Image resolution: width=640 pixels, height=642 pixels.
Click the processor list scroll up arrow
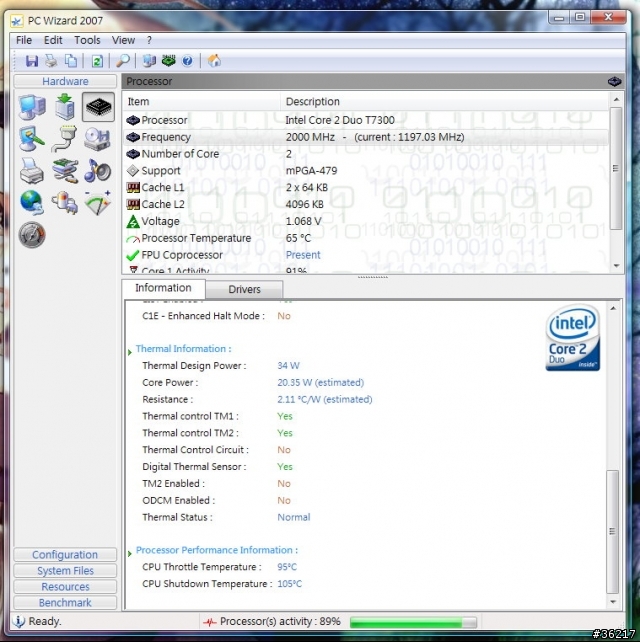(x=616, y=99)
